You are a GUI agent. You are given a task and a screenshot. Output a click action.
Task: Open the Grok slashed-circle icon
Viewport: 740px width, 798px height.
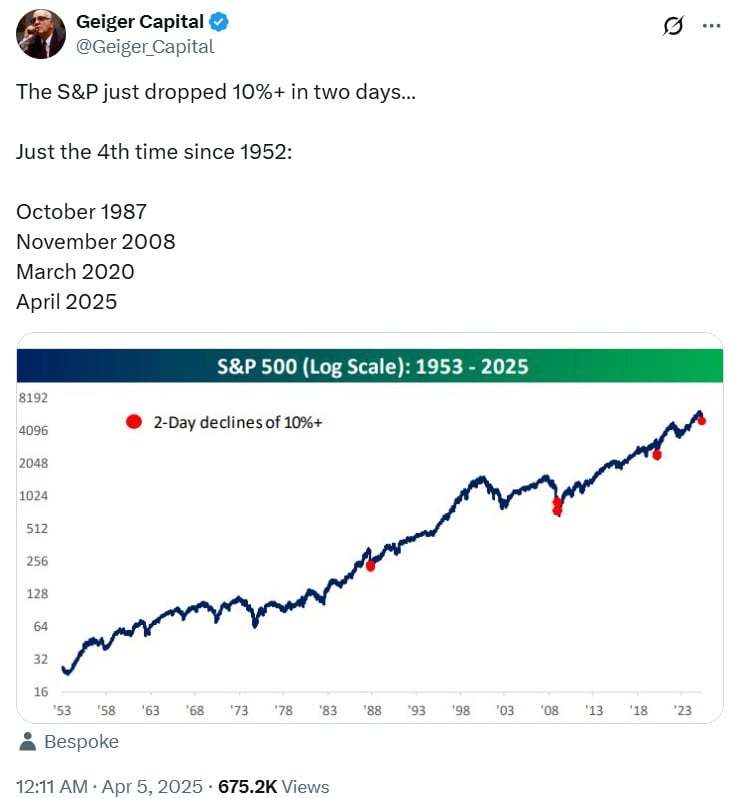[x=673, y=25]
